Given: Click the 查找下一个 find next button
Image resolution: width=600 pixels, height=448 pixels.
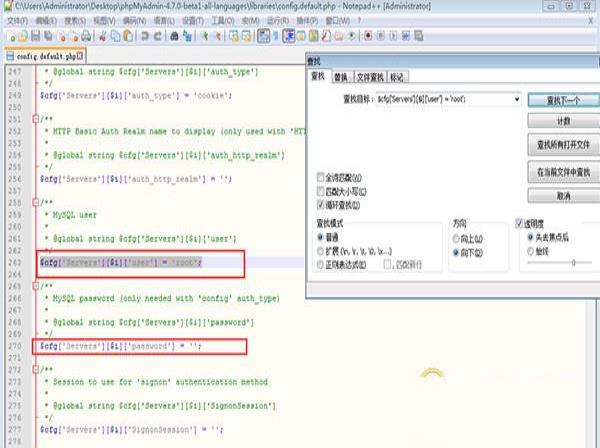Looking at the screenshot, I should tap(562, 100).
